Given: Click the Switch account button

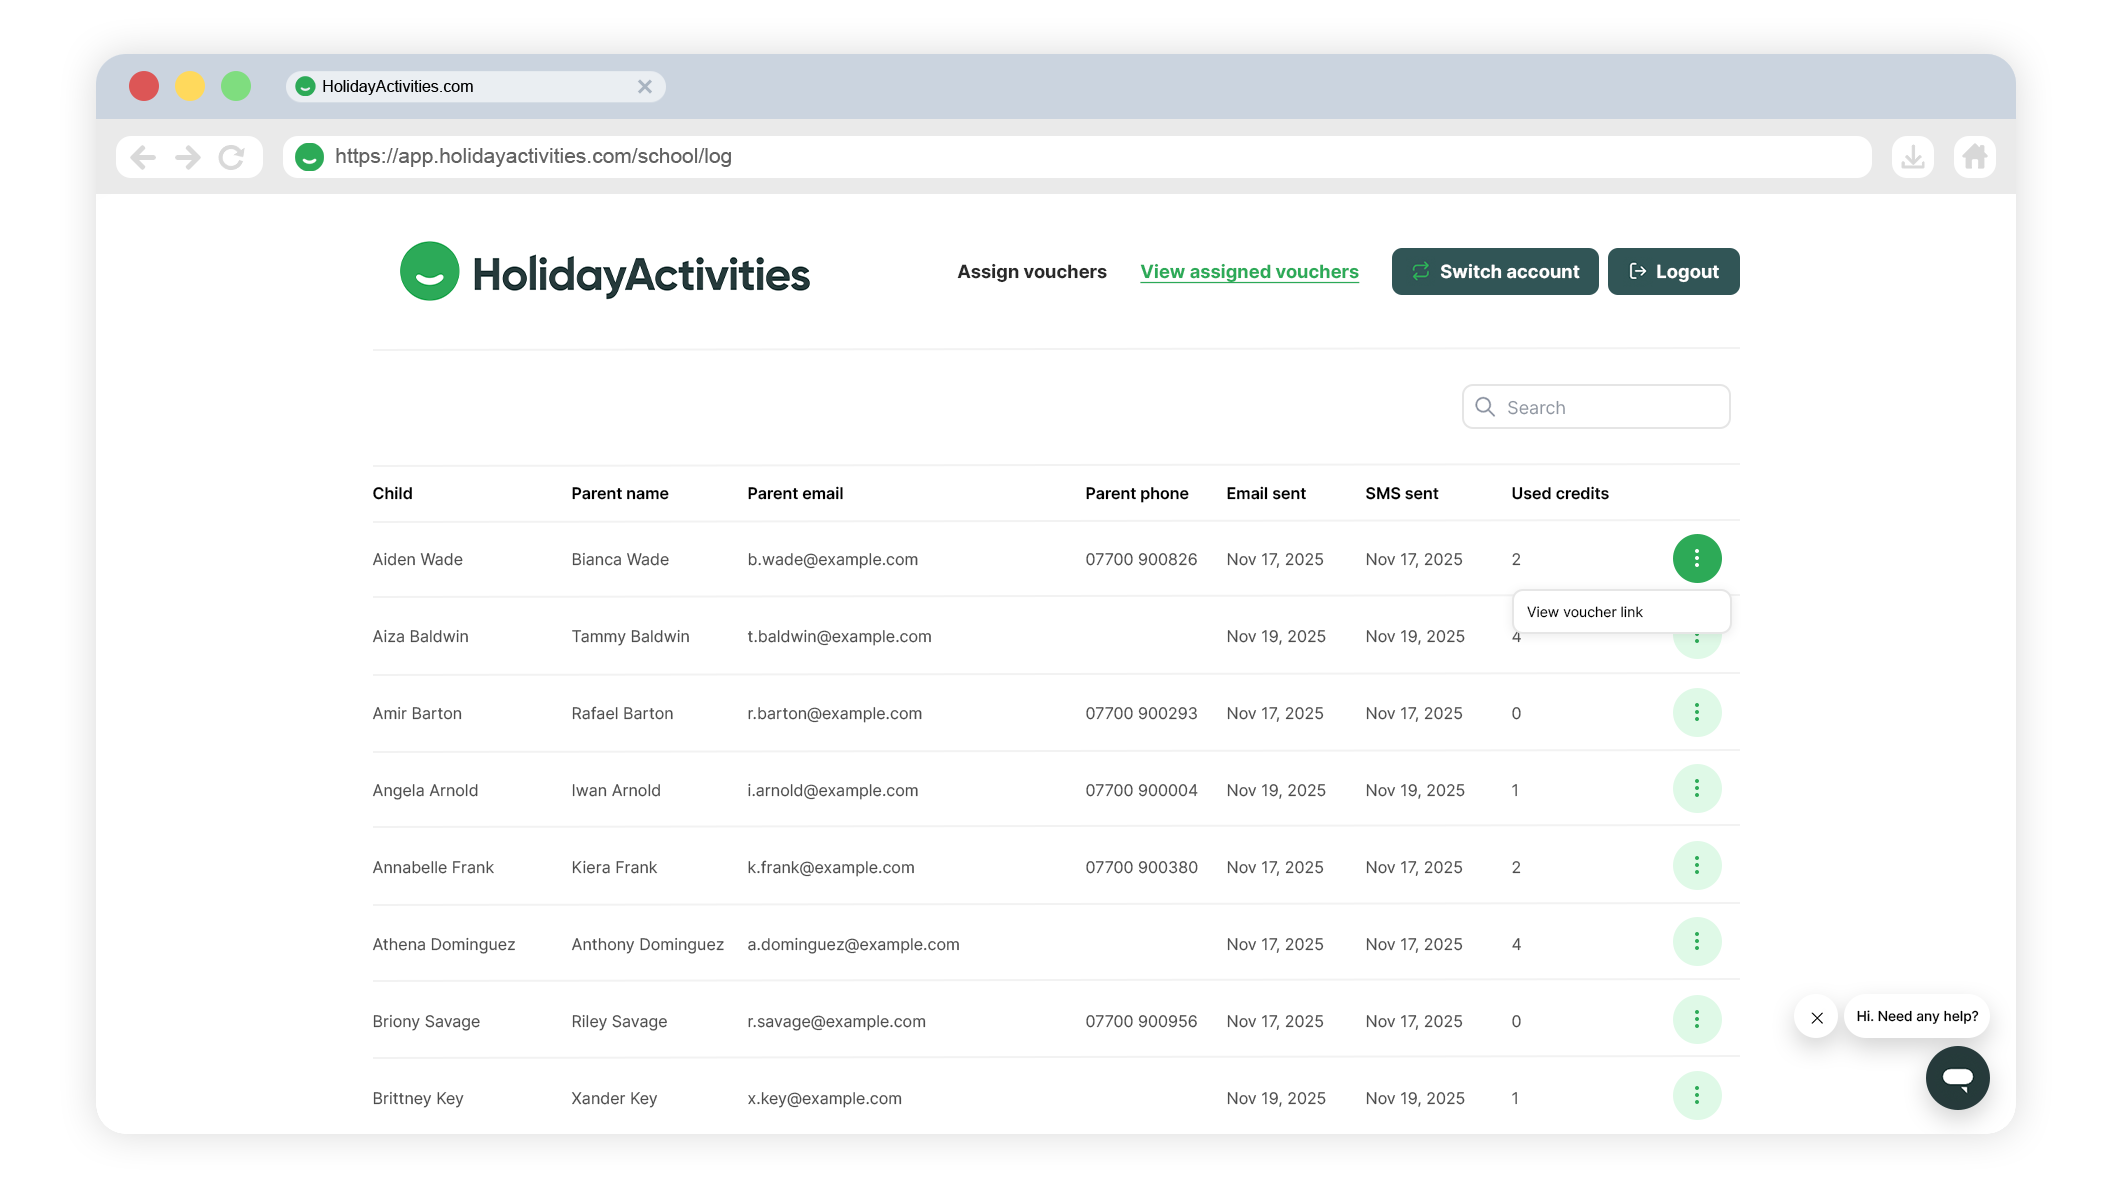Looking at the screenshot, I should pyautogui.click(x=1494, y=272).
